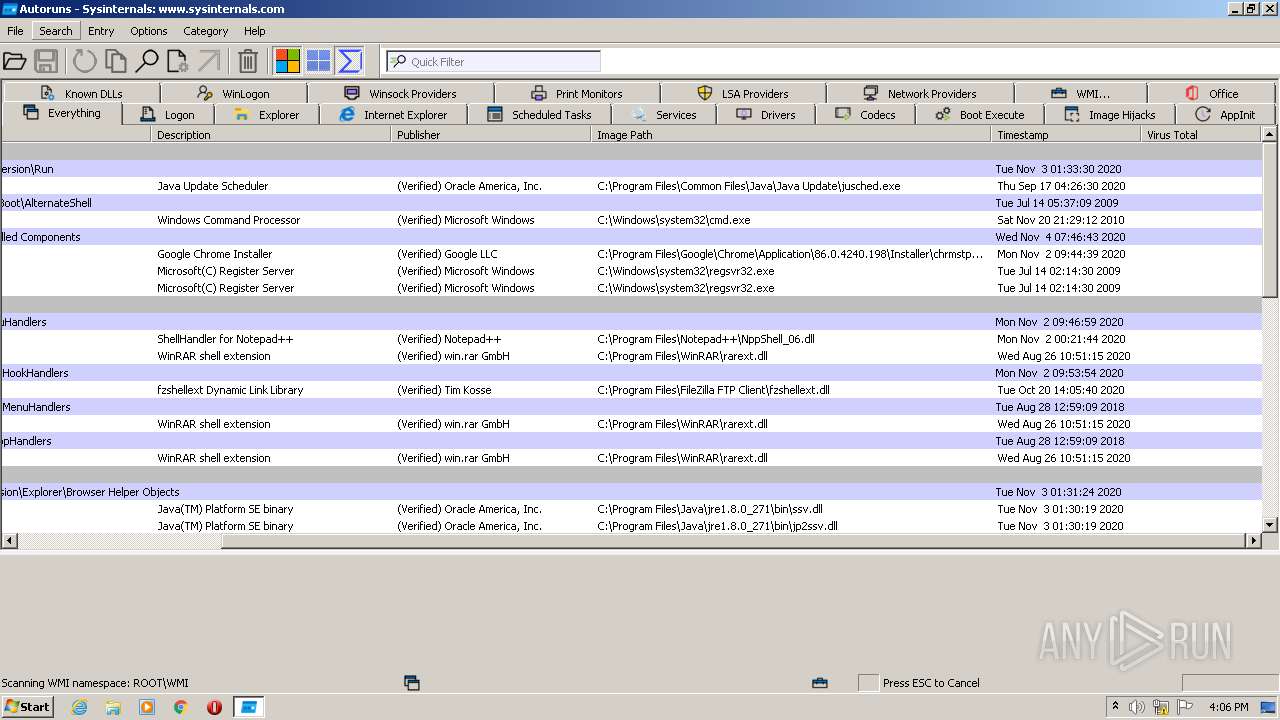Click the (Verified) Tim Kosse publisher cell
This screenshot has width=1280, height=720.
(446, 390)
